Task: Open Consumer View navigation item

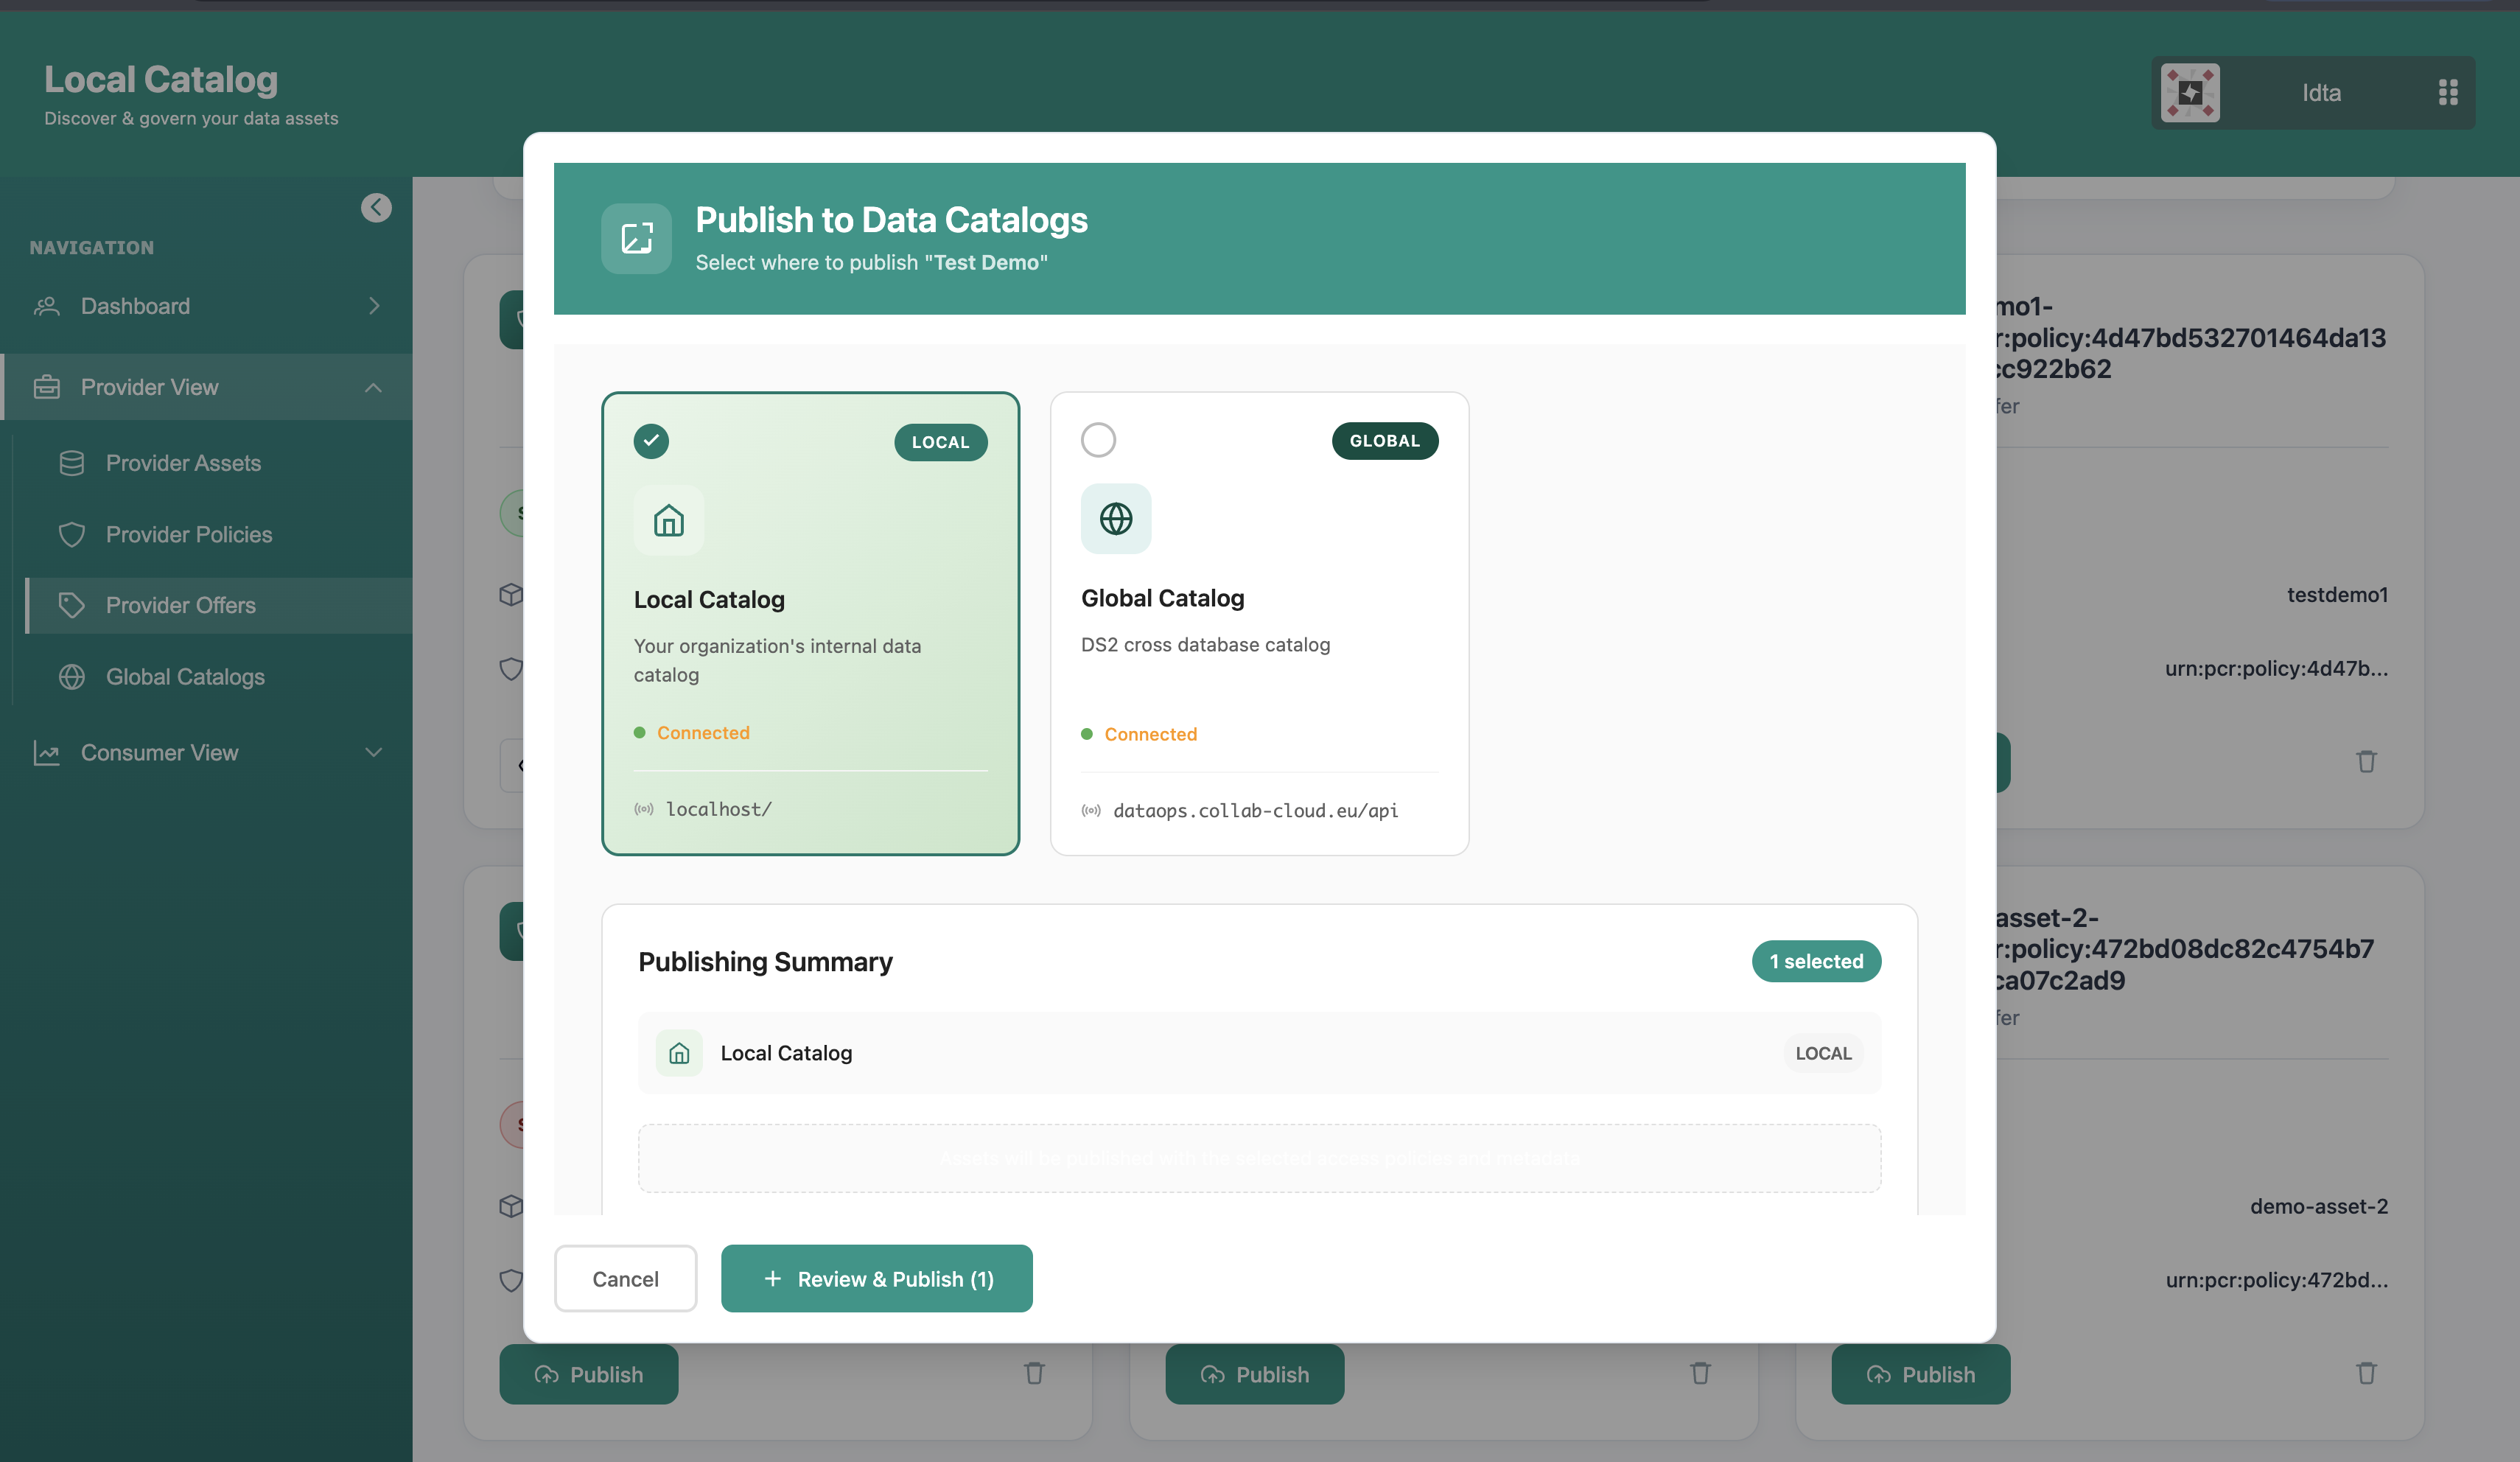Action: tap(206, 752)
